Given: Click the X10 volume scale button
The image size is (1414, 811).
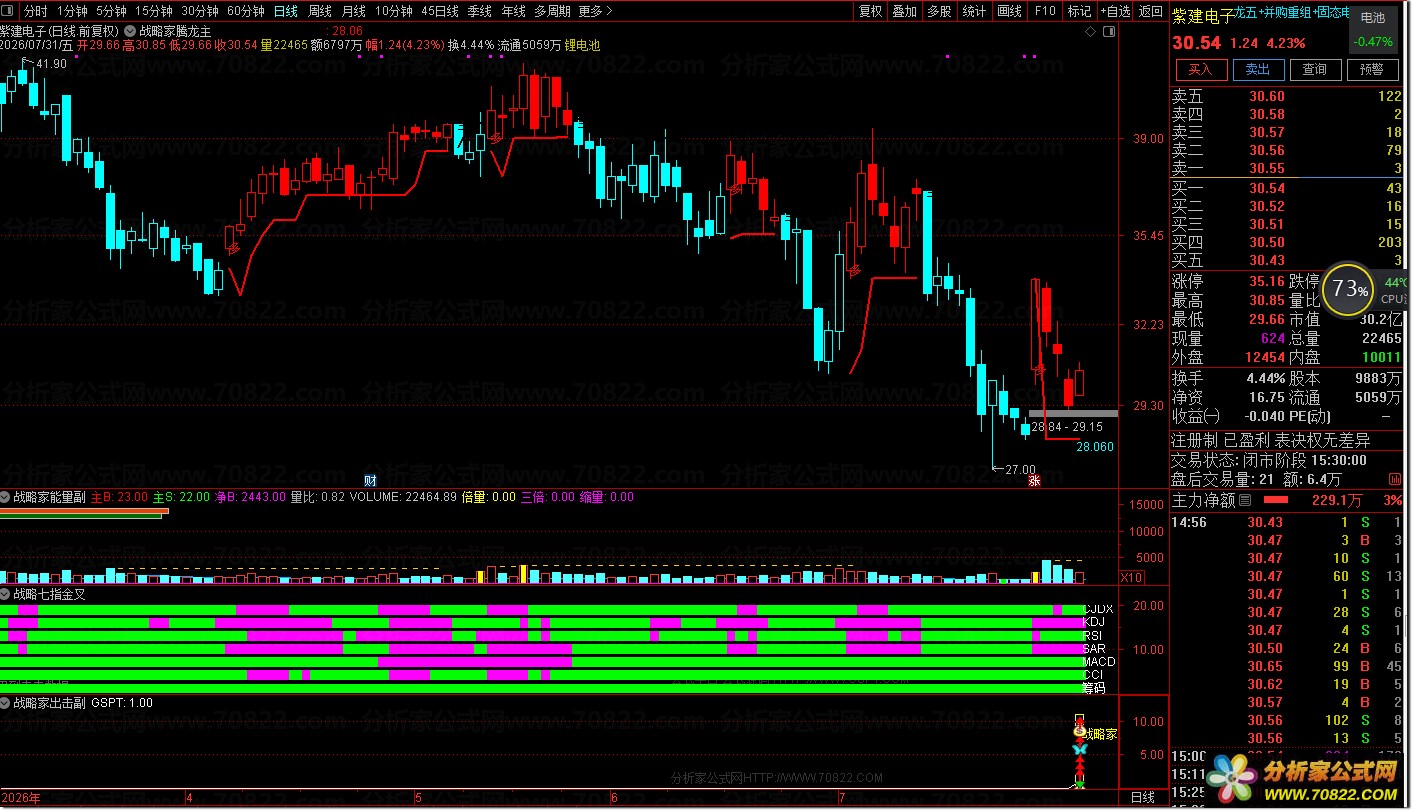Looking at the screenshot, I should [1131, 577].
